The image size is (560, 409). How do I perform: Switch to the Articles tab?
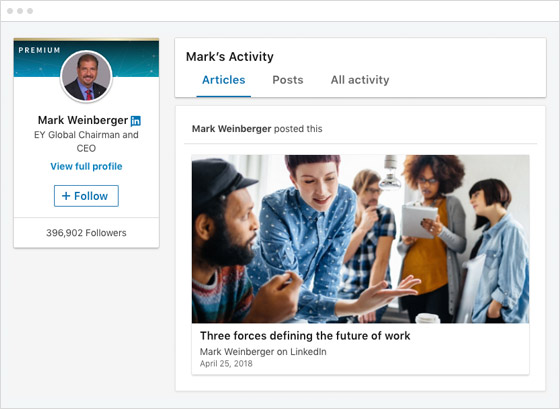(x=224, y=80)
